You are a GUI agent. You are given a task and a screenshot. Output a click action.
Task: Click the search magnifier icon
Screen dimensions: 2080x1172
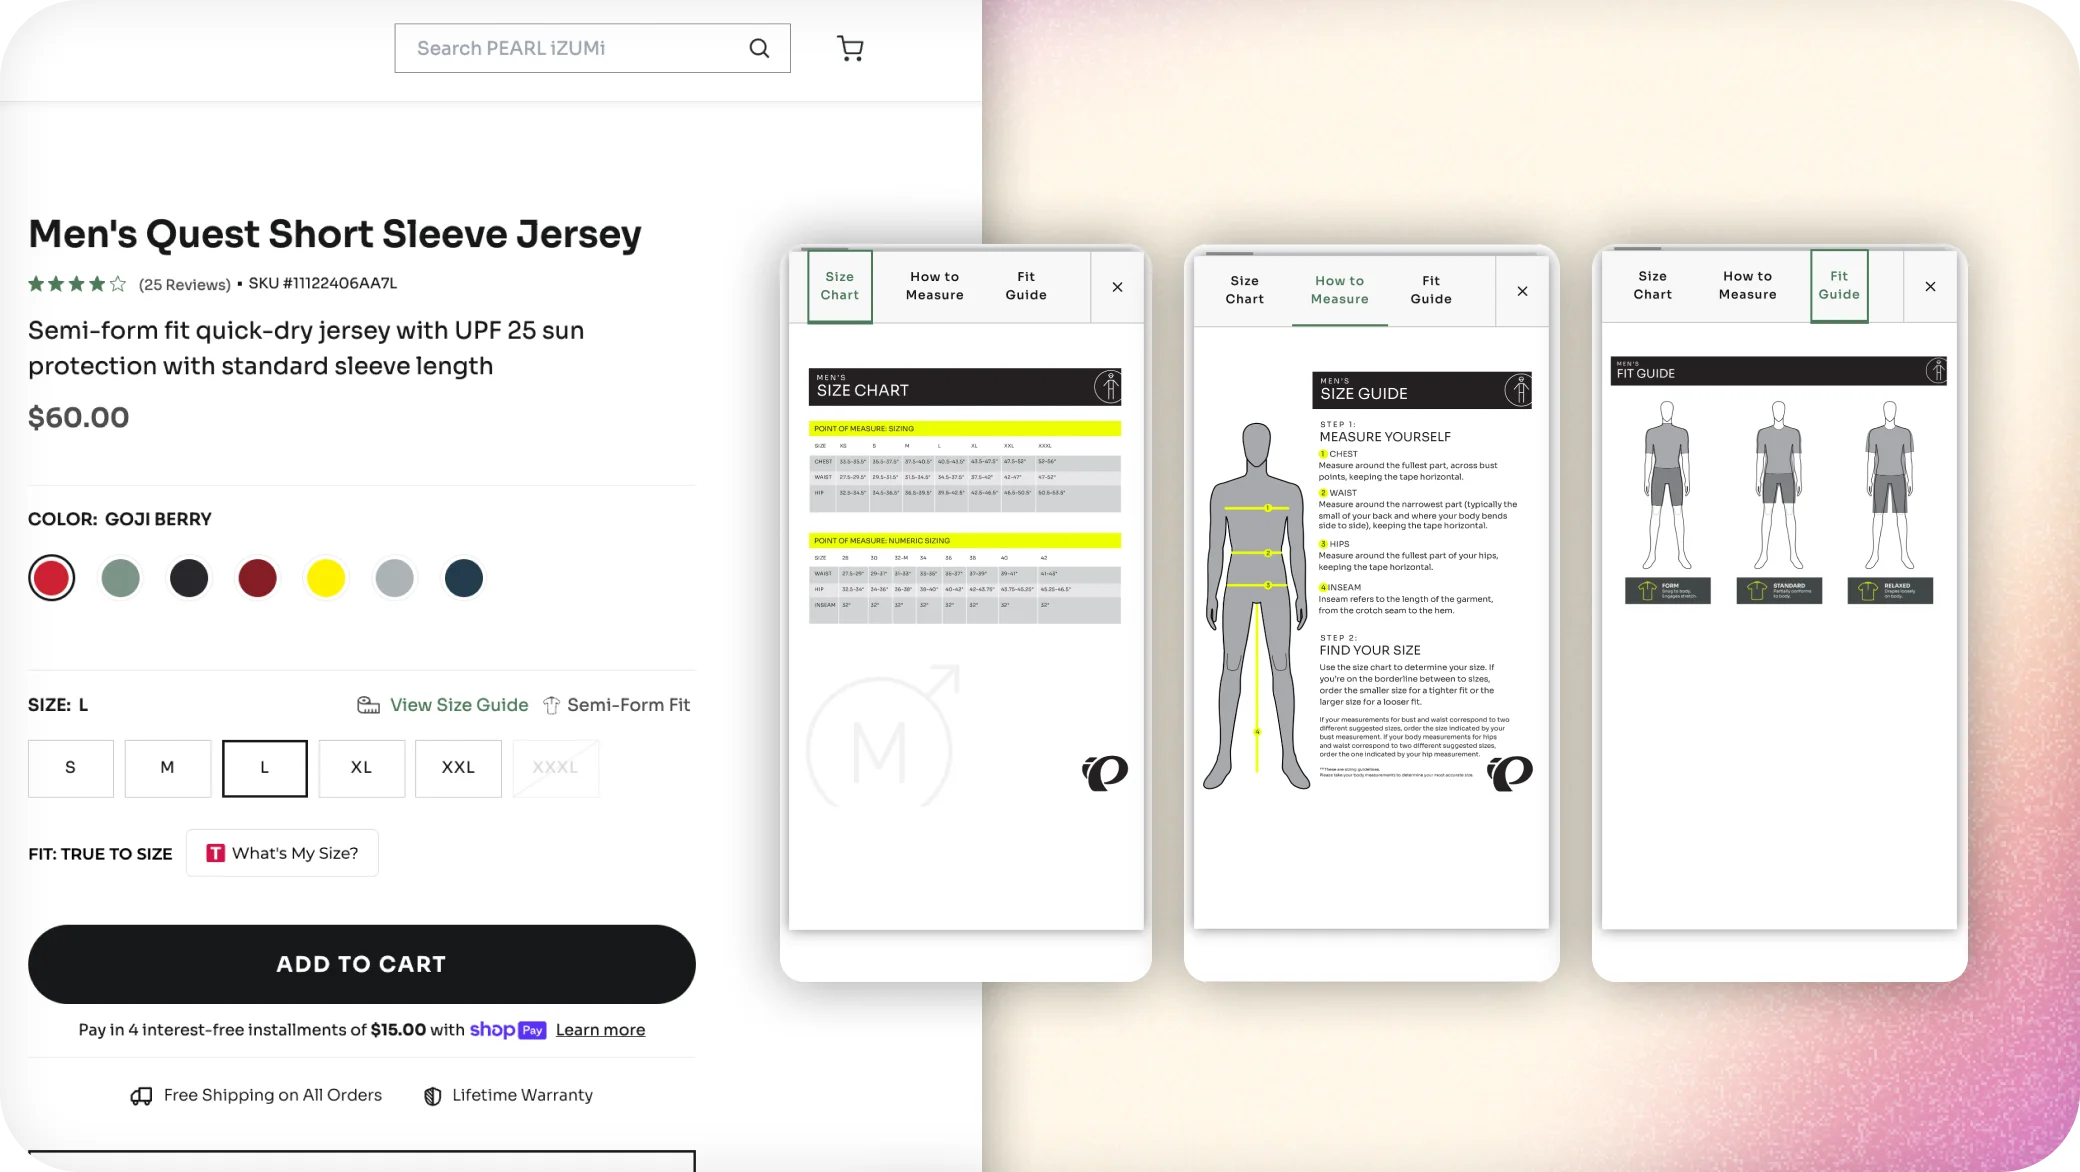(x=759, y=48)
